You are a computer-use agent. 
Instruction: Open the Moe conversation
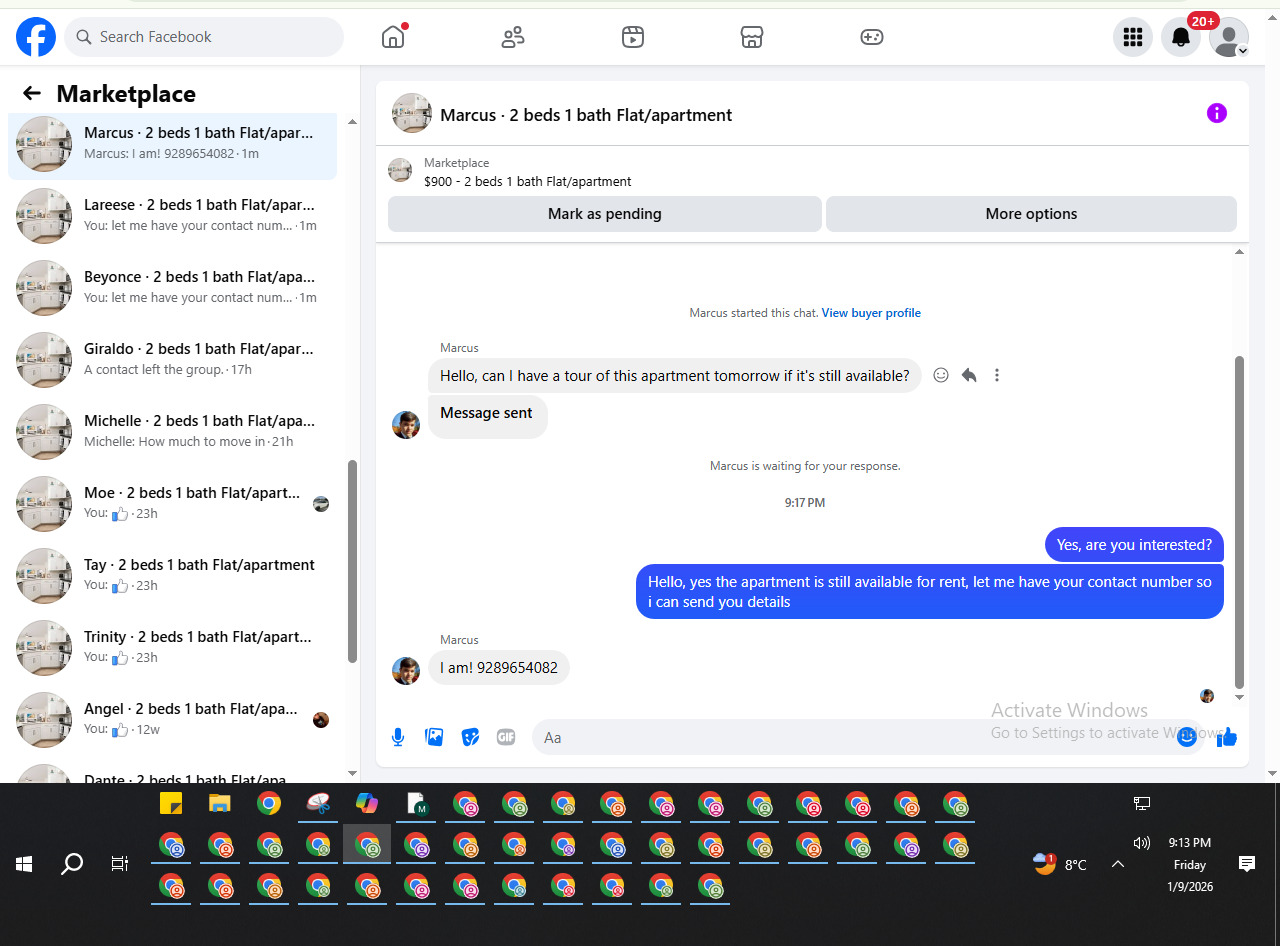coord(172,504)
